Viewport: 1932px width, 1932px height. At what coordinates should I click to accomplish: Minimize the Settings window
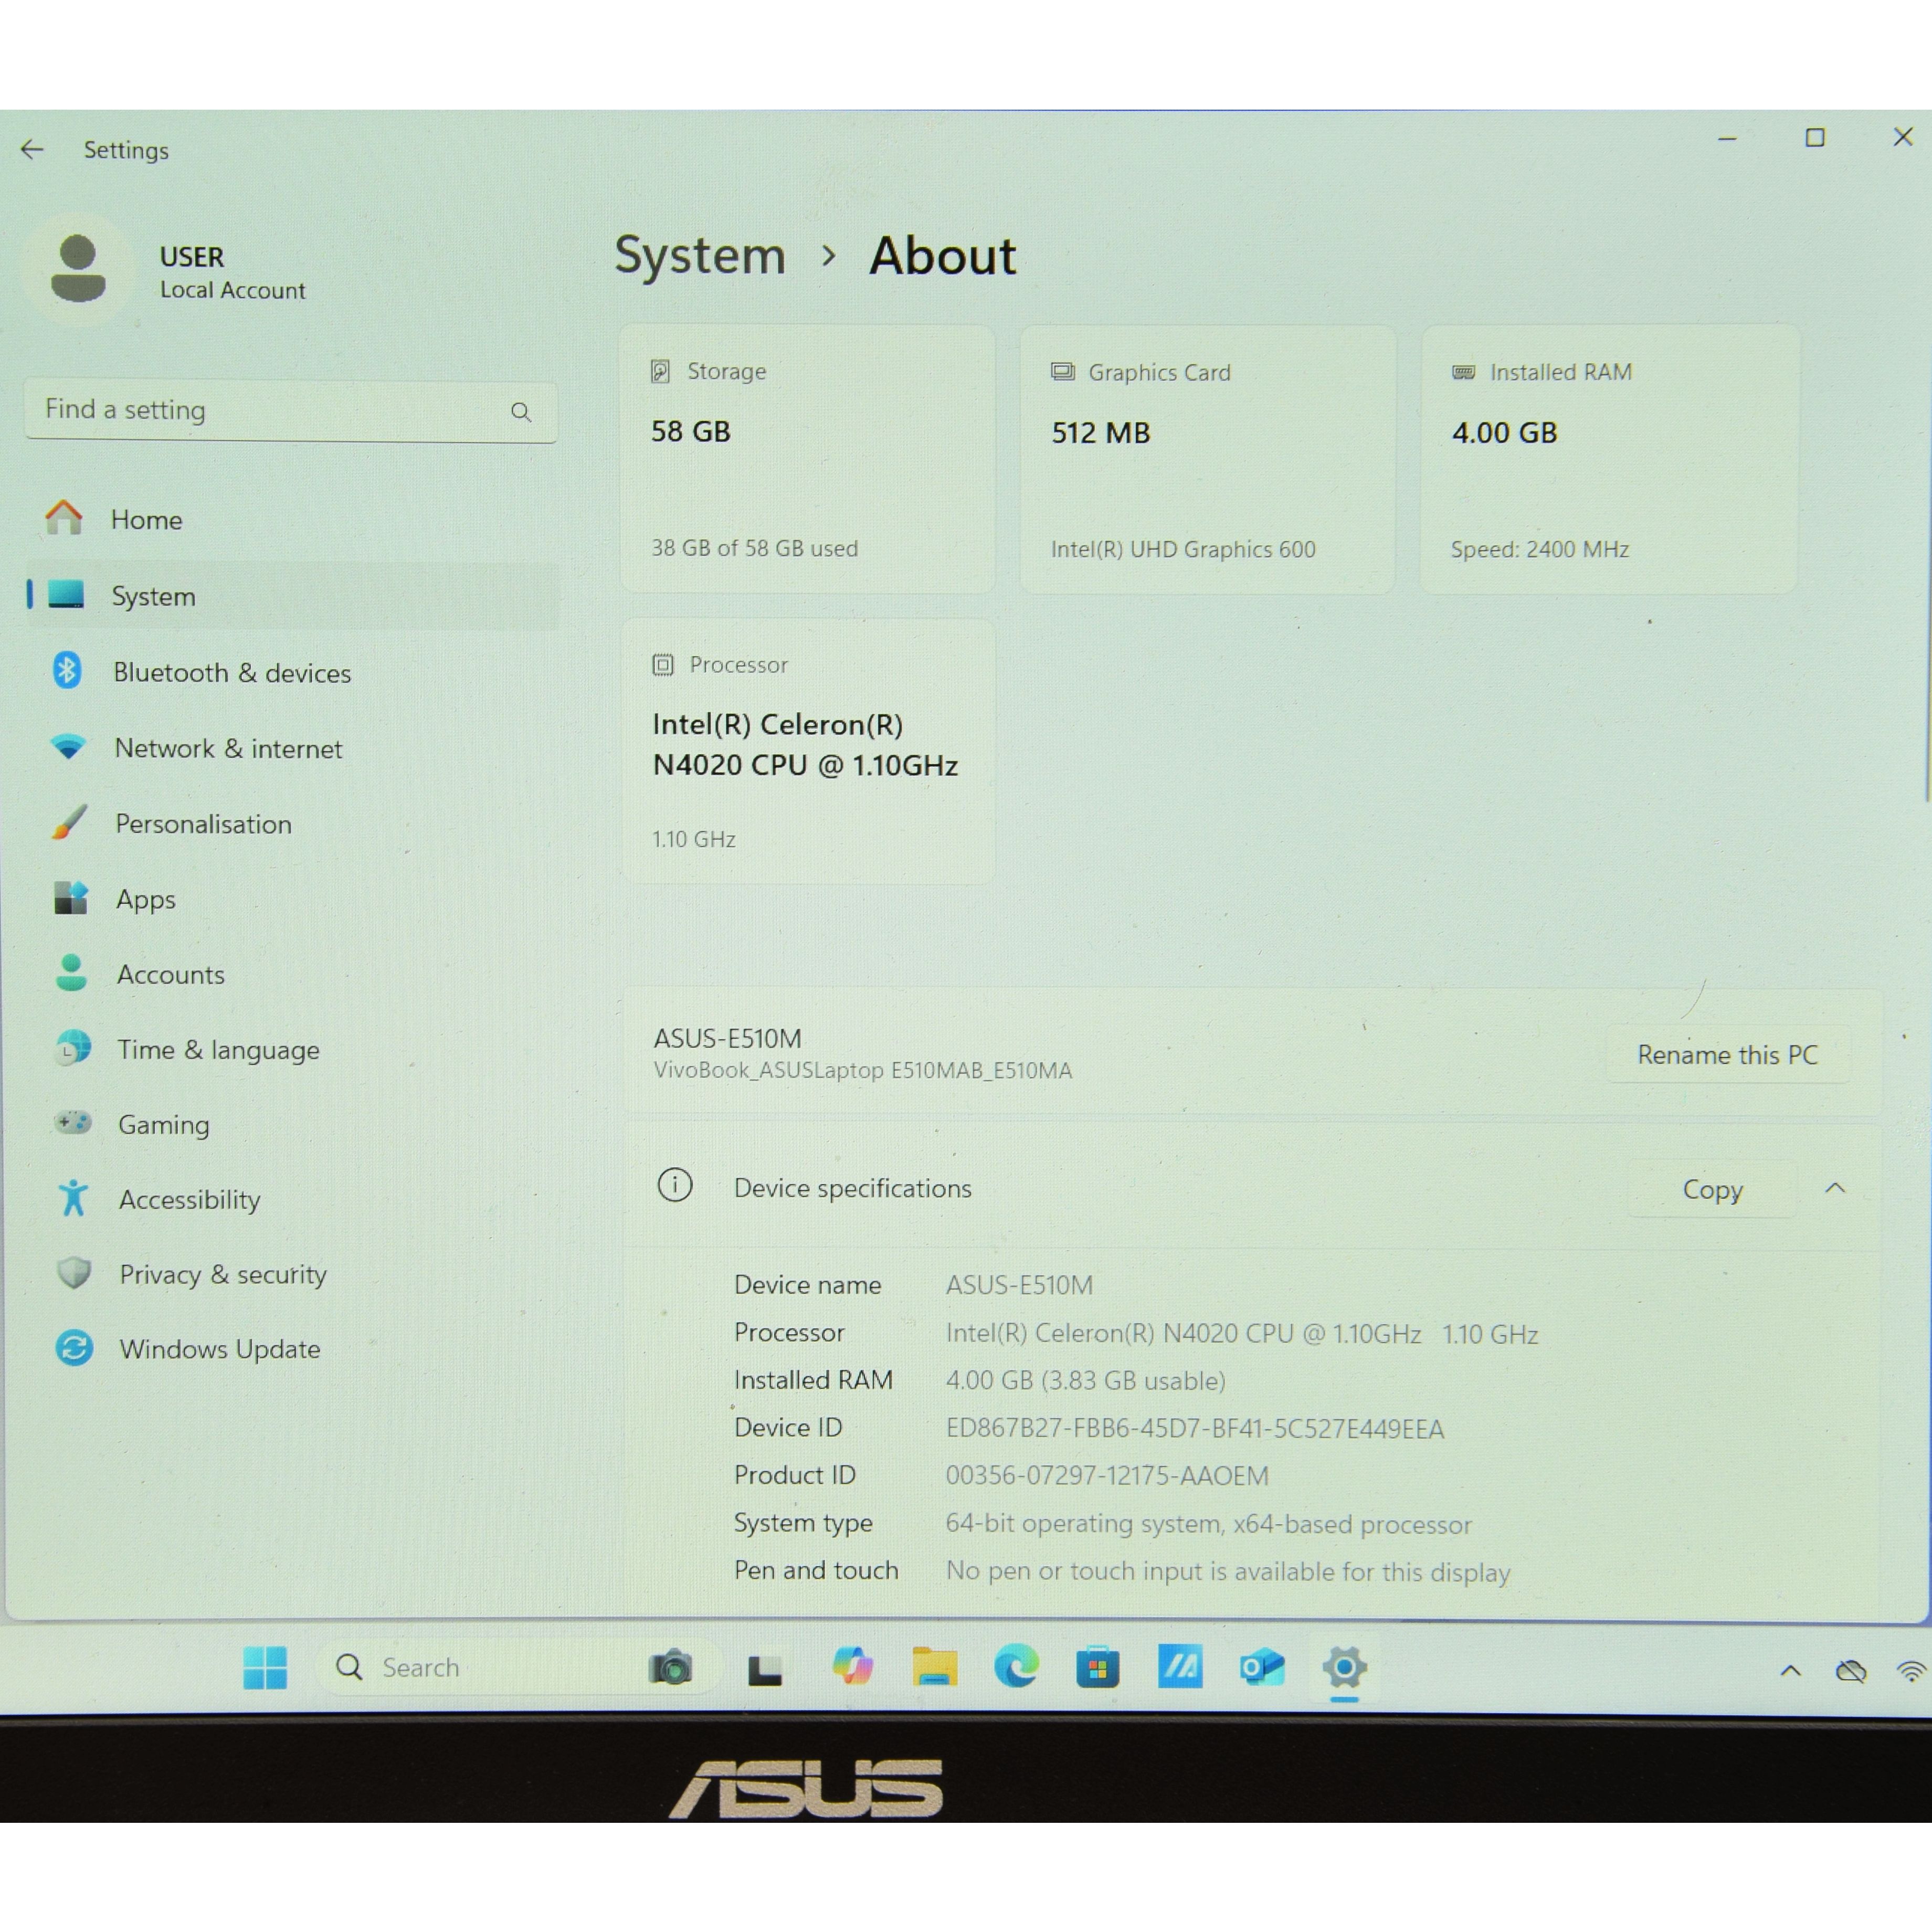(x=1727, y=138)
